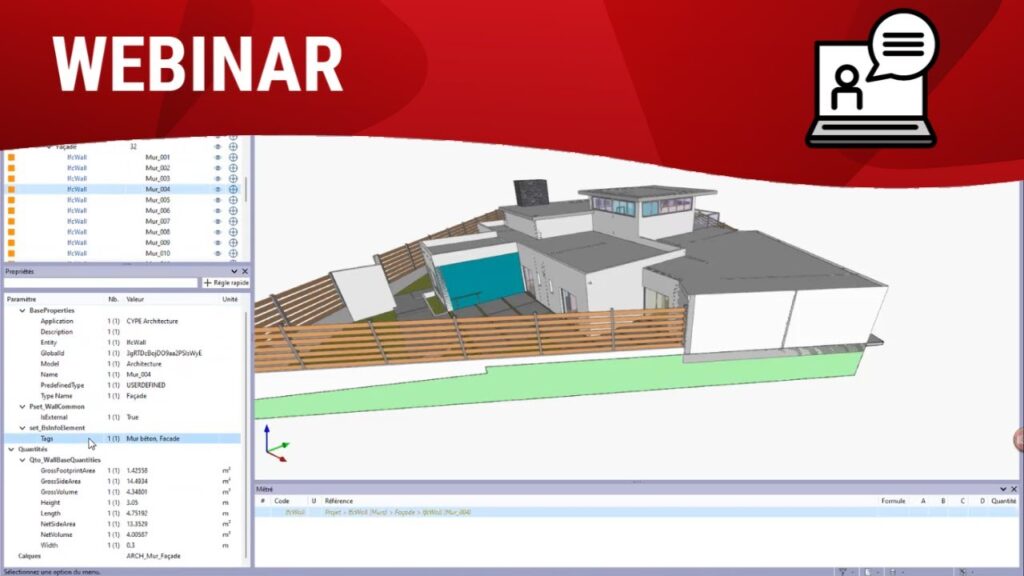The height and width of the screenshot is (576, 1024).
Task: Toggle the eye icon for Mur_007
Action: pyautogui.click(x=218, y=221)
